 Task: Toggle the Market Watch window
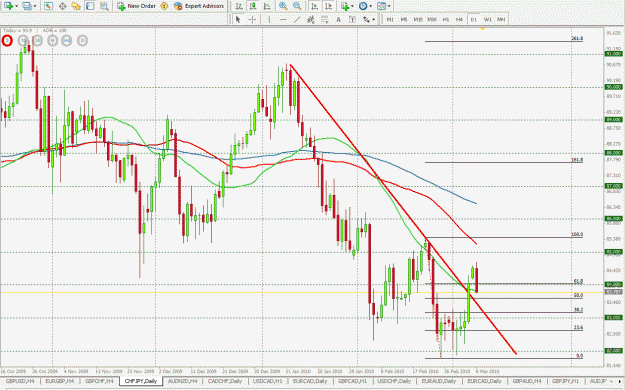pyautogui.click(x=48, y=6)
